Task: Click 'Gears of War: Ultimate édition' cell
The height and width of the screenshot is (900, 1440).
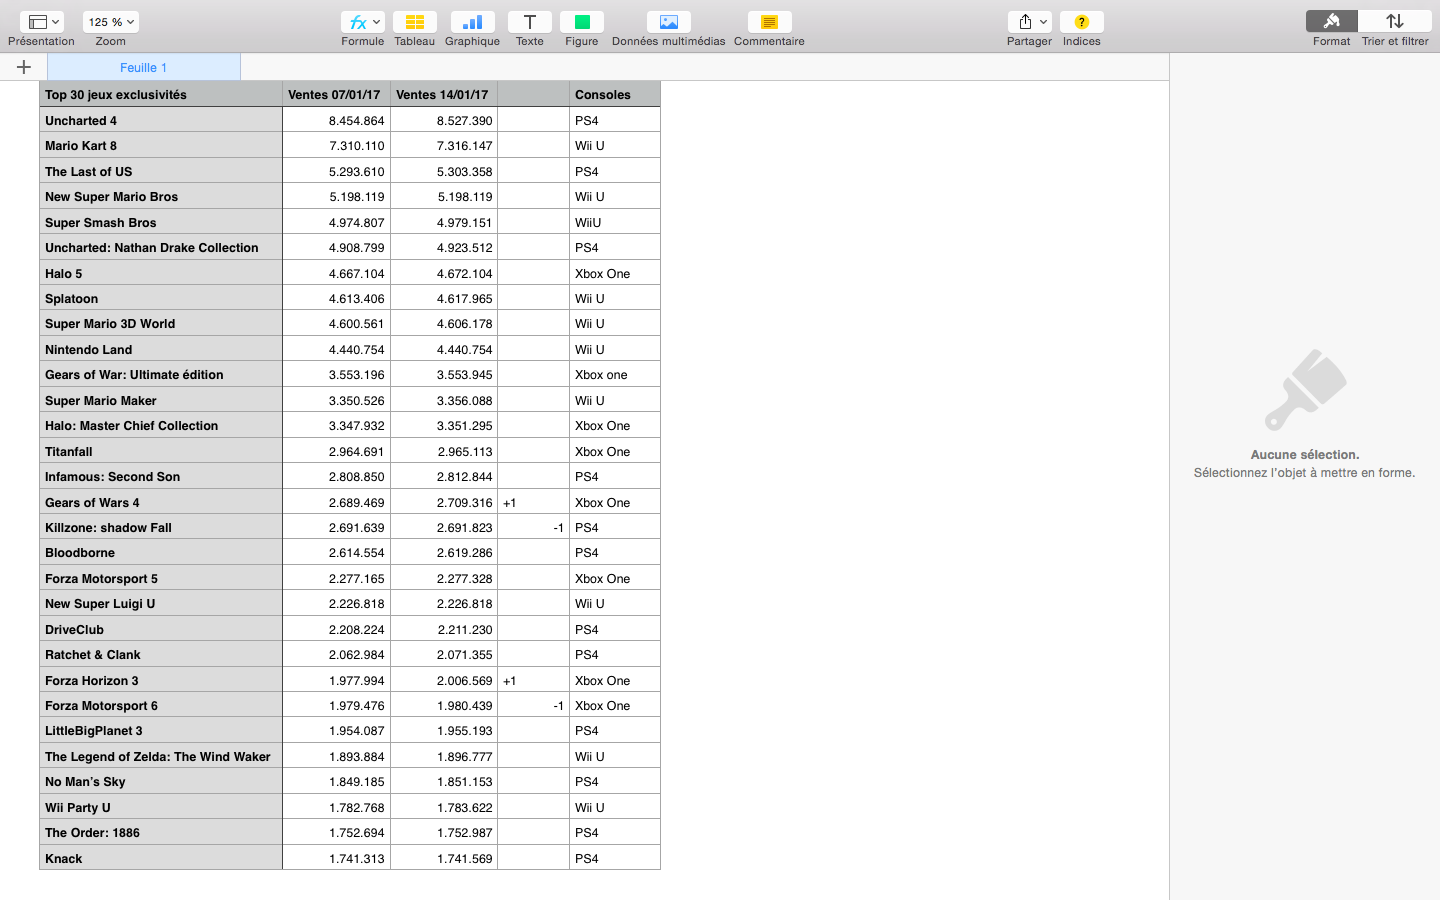Action: (161, 374)
